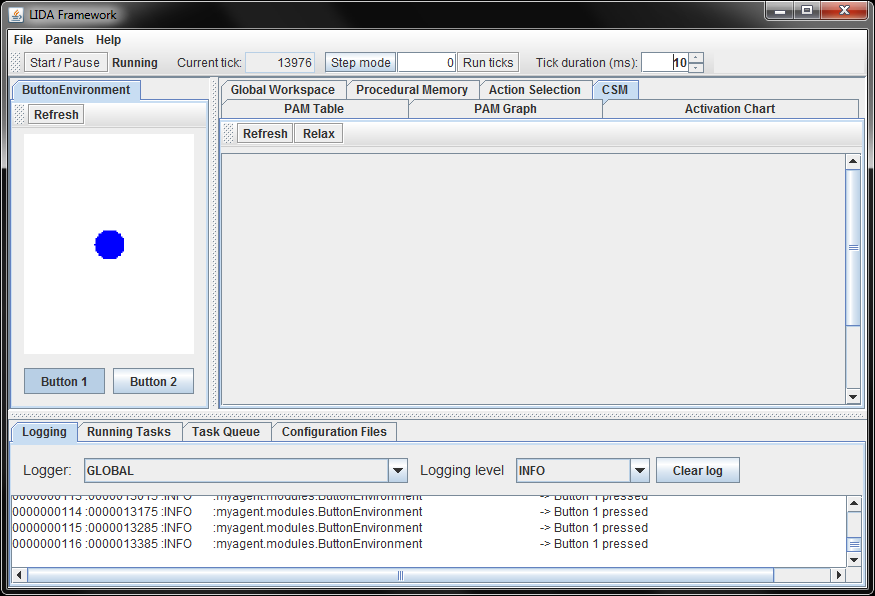Viewport: 875px width, 596px height.
Task: Expand the Logging level INFO dropdown
Action: 640,471
